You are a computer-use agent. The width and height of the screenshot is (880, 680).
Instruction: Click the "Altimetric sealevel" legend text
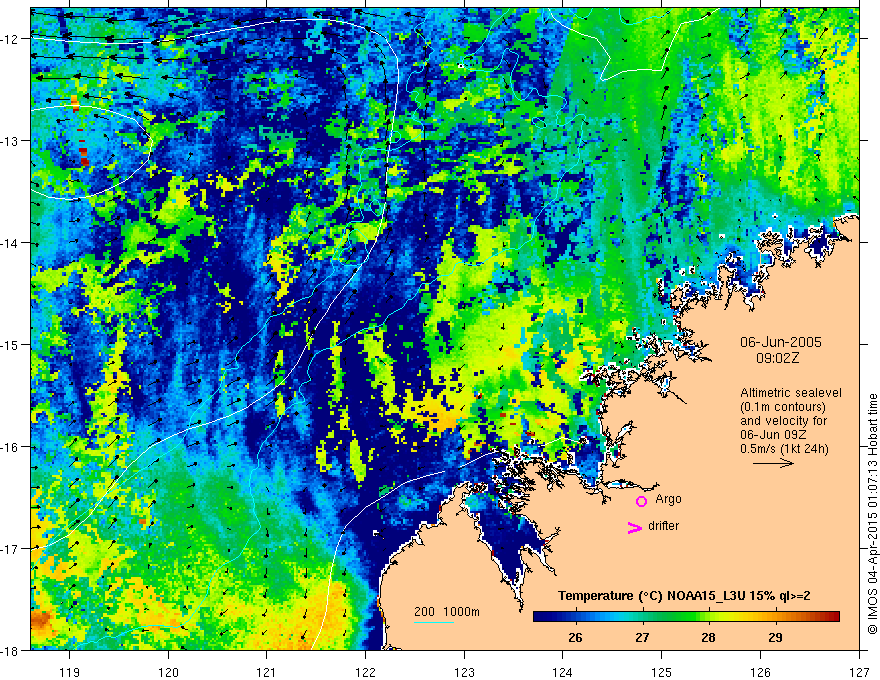pyautogui.click(x=791, y=393)
